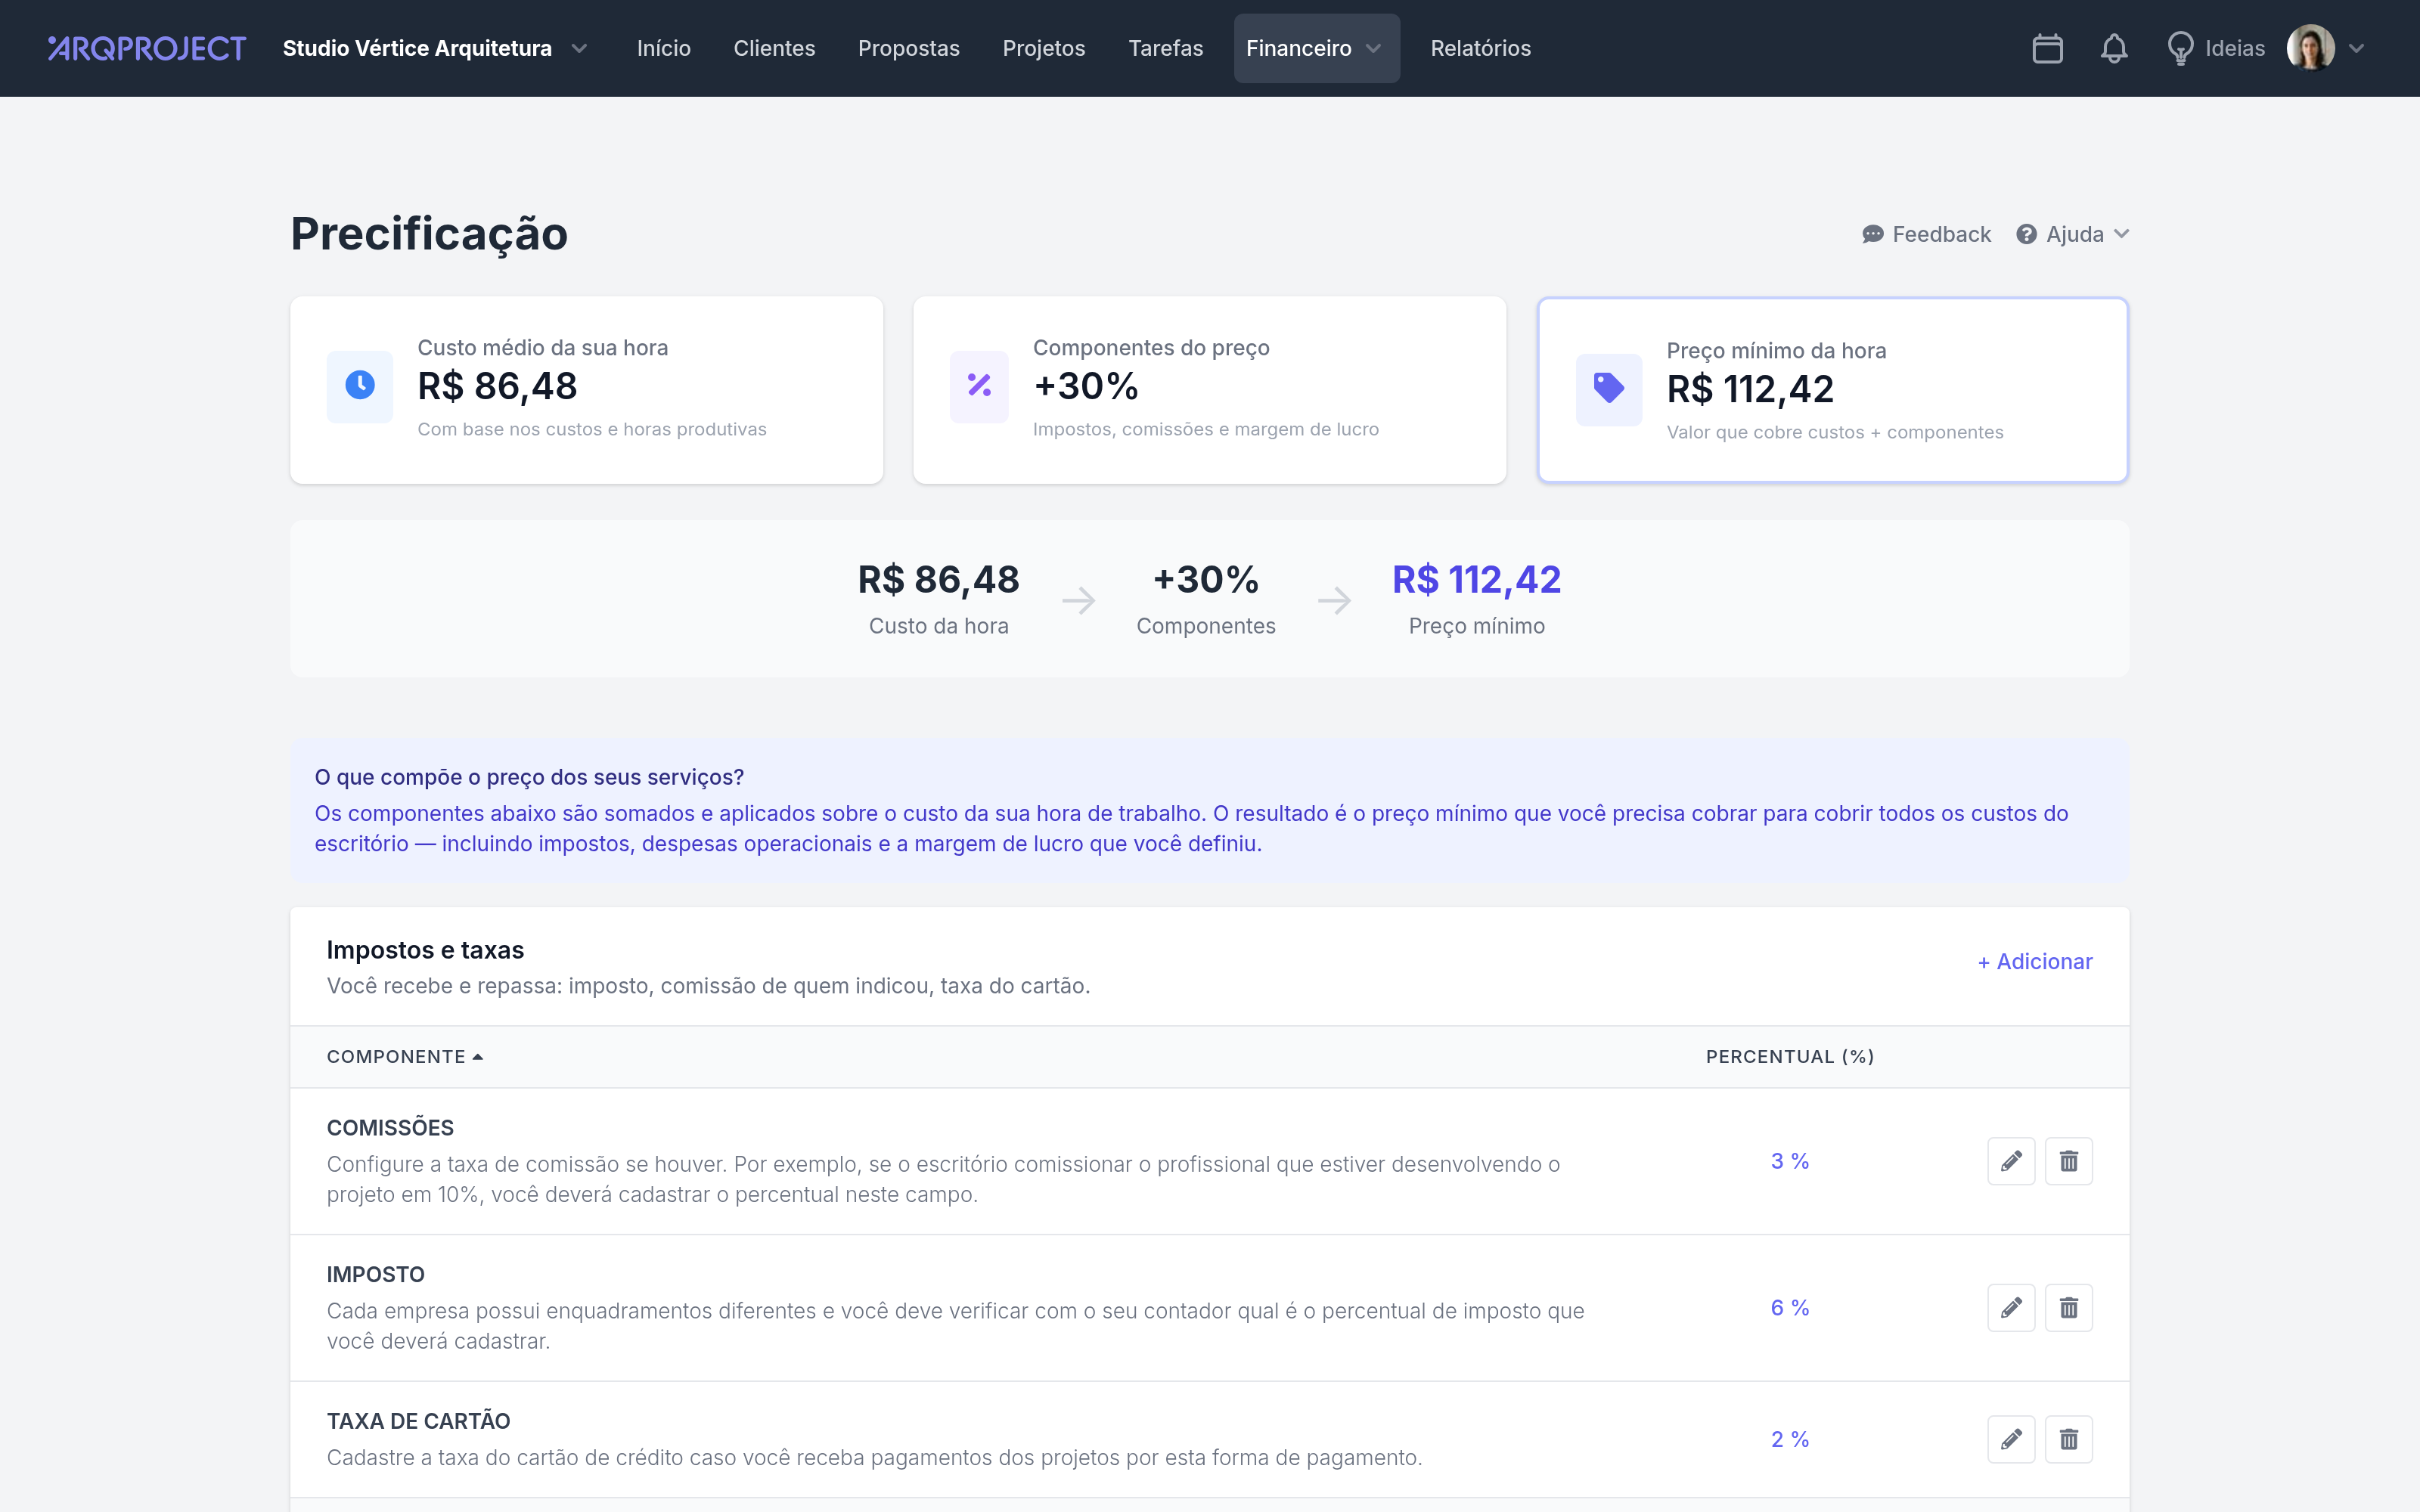2420x1512 pixels.
Task: Expand the Financeiro menu chevron
Action: (1374, 48)
